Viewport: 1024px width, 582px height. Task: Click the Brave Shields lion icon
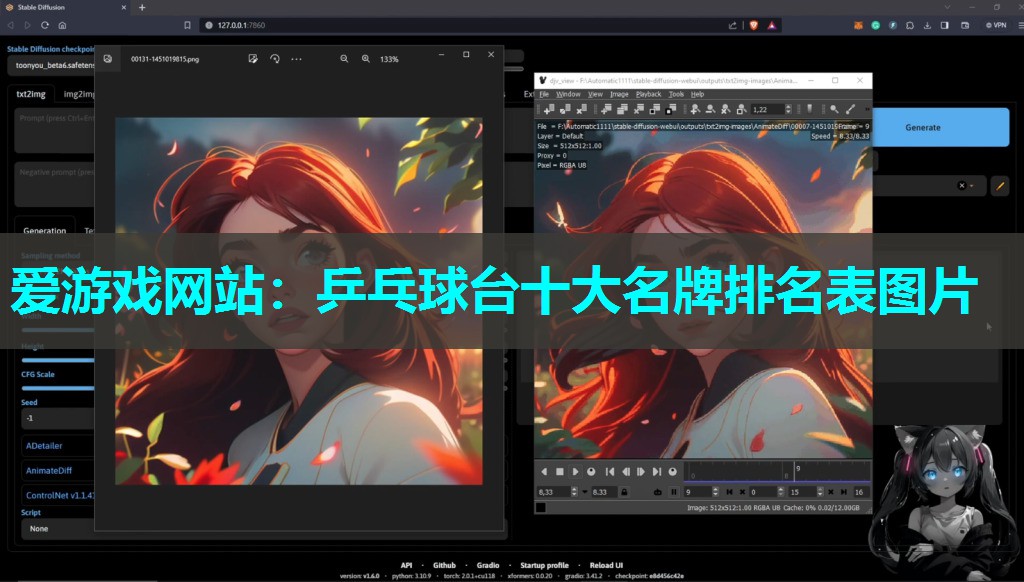[x=754, y=25]
